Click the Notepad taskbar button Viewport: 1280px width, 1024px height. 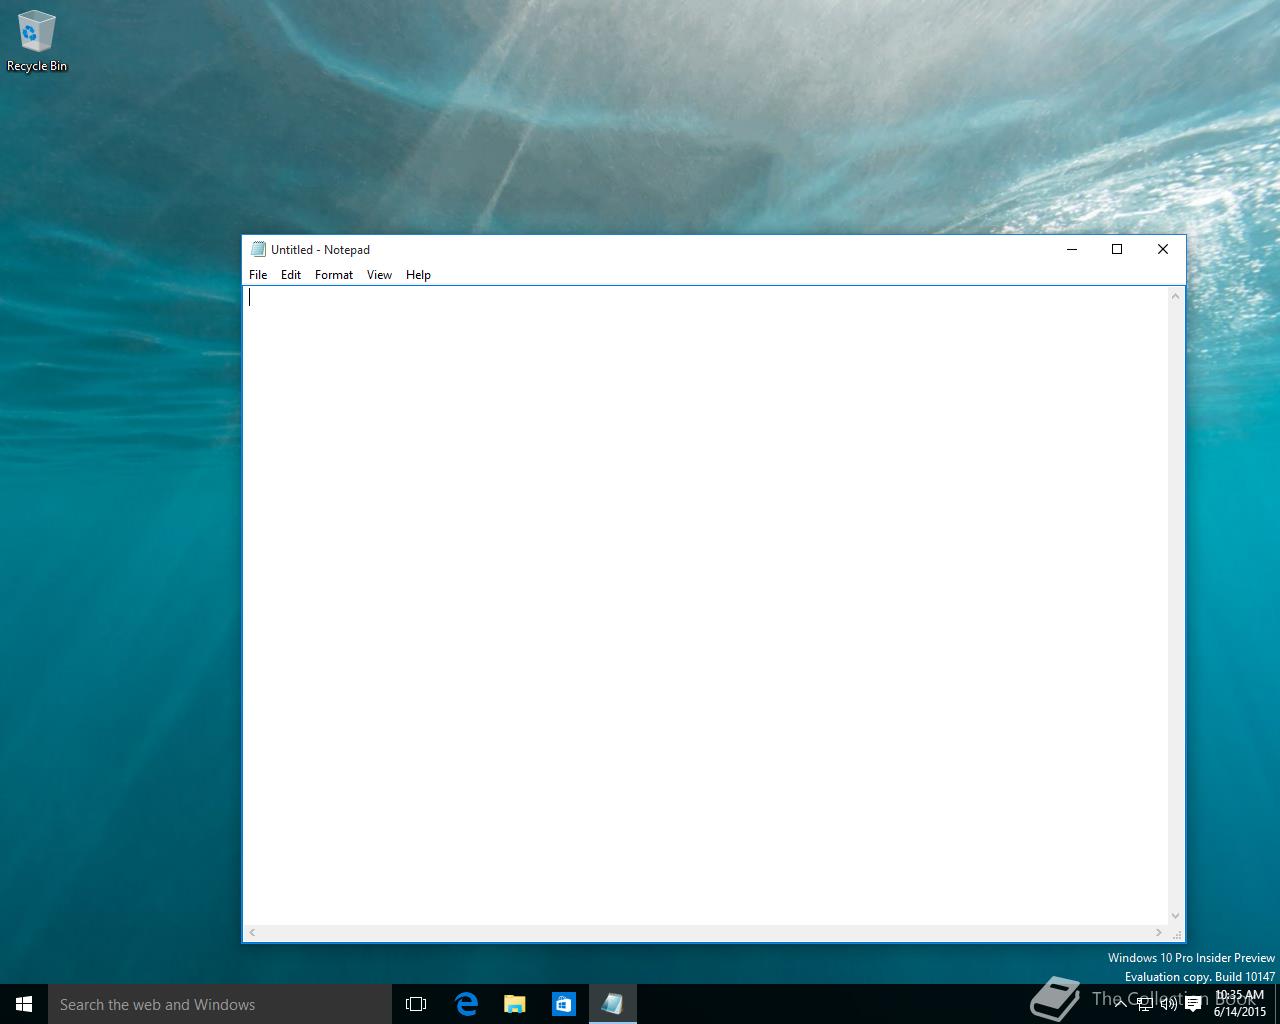[612, 1004]
